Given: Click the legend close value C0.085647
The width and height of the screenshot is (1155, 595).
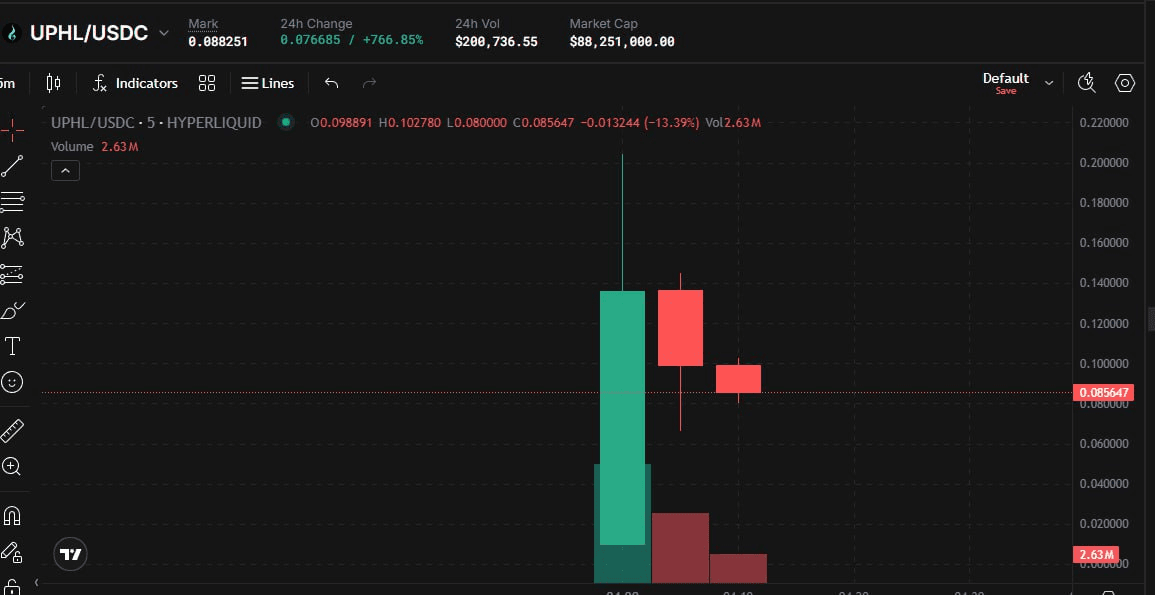Looking at the screenshot, I should (544, 122).
